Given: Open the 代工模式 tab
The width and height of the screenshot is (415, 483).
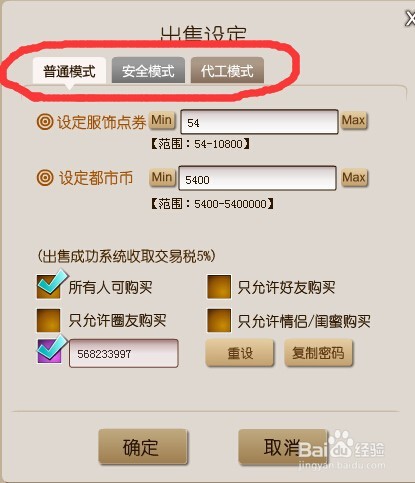Looking at the screenshot, I should coord(227,70).
